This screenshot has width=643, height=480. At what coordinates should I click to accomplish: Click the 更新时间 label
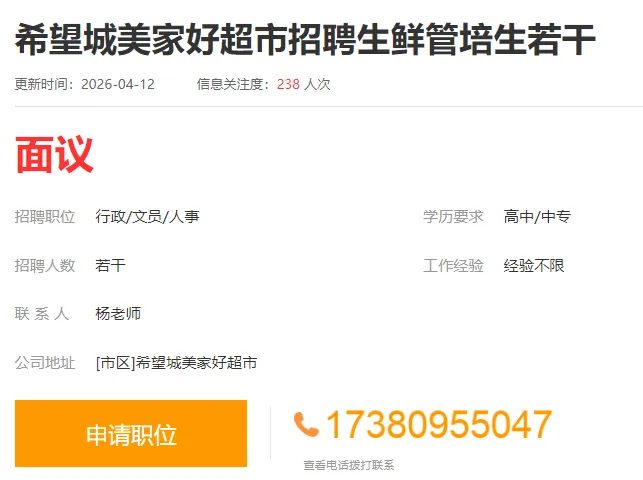[x=41, y=84]
